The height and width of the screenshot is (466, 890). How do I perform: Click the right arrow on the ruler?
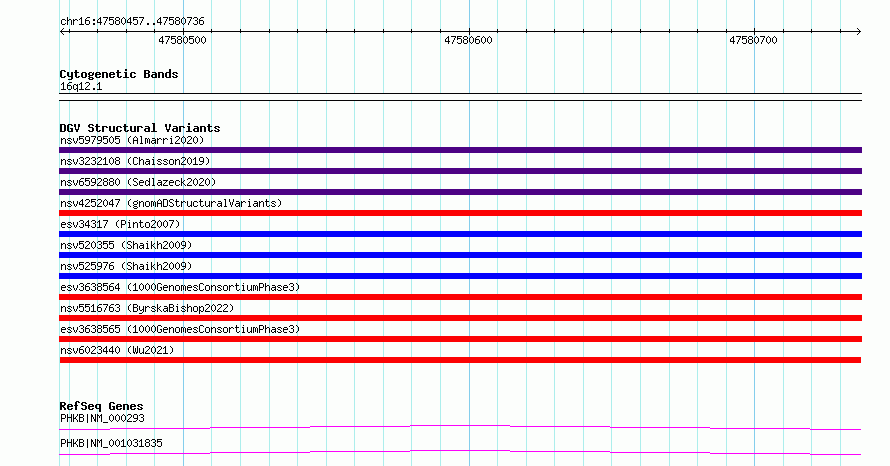[x=858, y=32]
